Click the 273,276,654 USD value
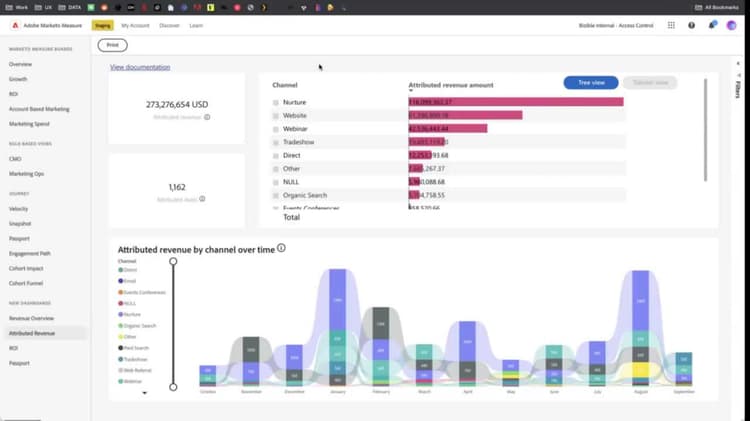Screen dimensions: 750x421 pos(177,104)
